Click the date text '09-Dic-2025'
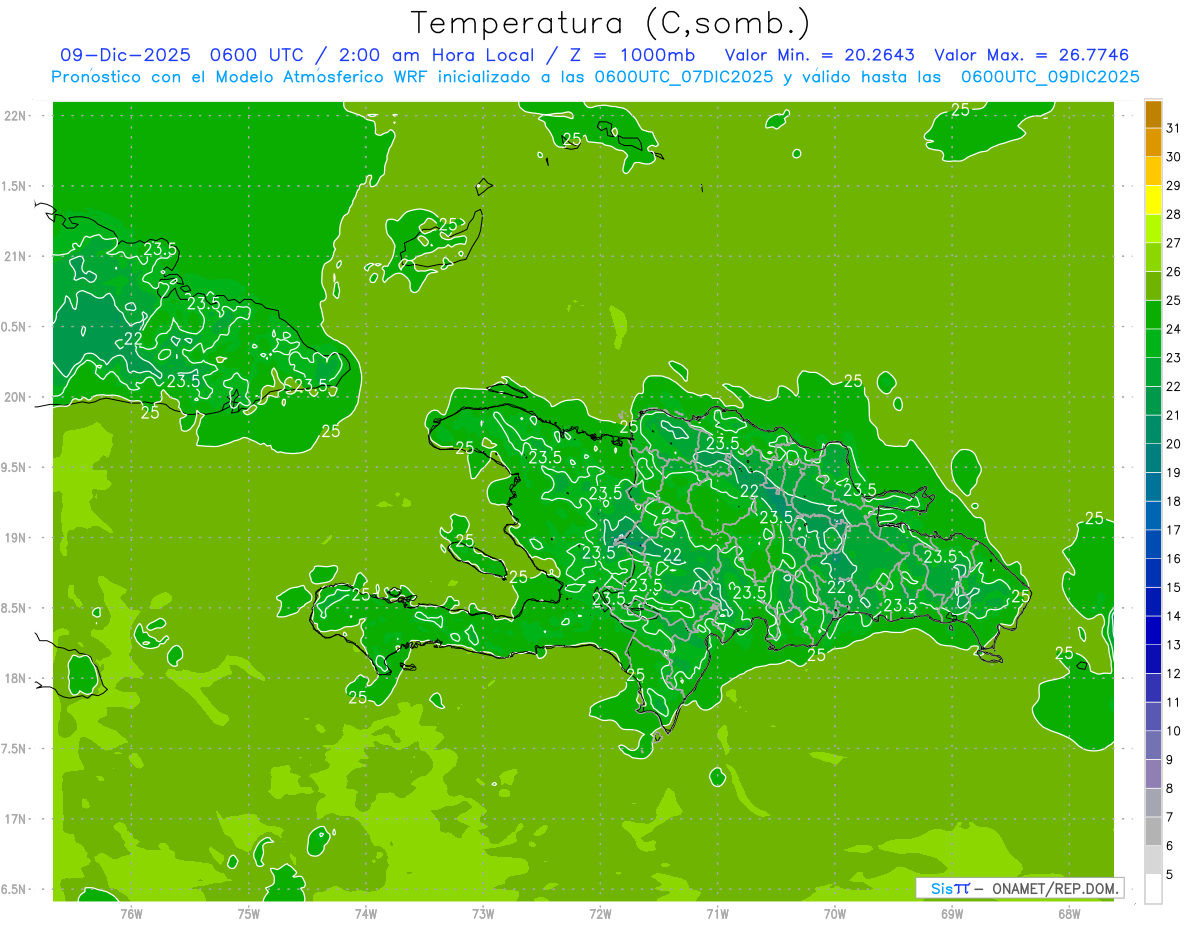Viewport: 1200px width, 927px height. [x=125, y=55]
